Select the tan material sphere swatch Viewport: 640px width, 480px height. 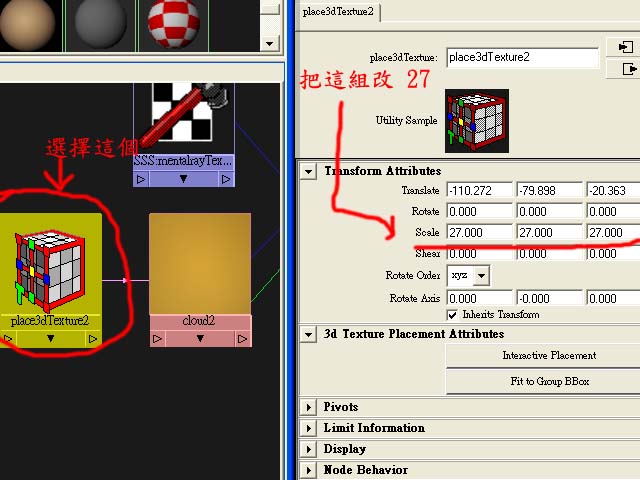(x=27, y=24)
